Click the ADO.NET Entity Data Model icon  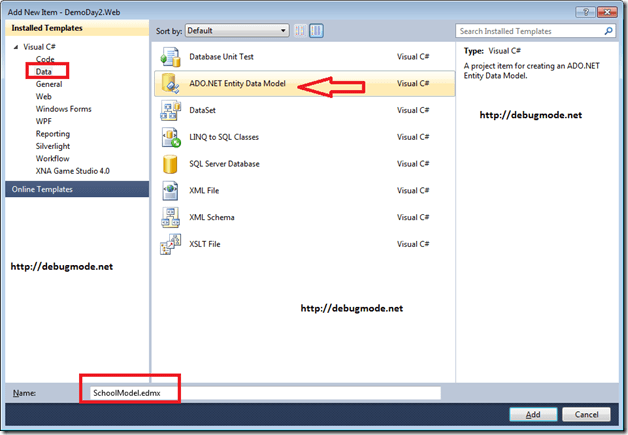[x=169, y=84]
